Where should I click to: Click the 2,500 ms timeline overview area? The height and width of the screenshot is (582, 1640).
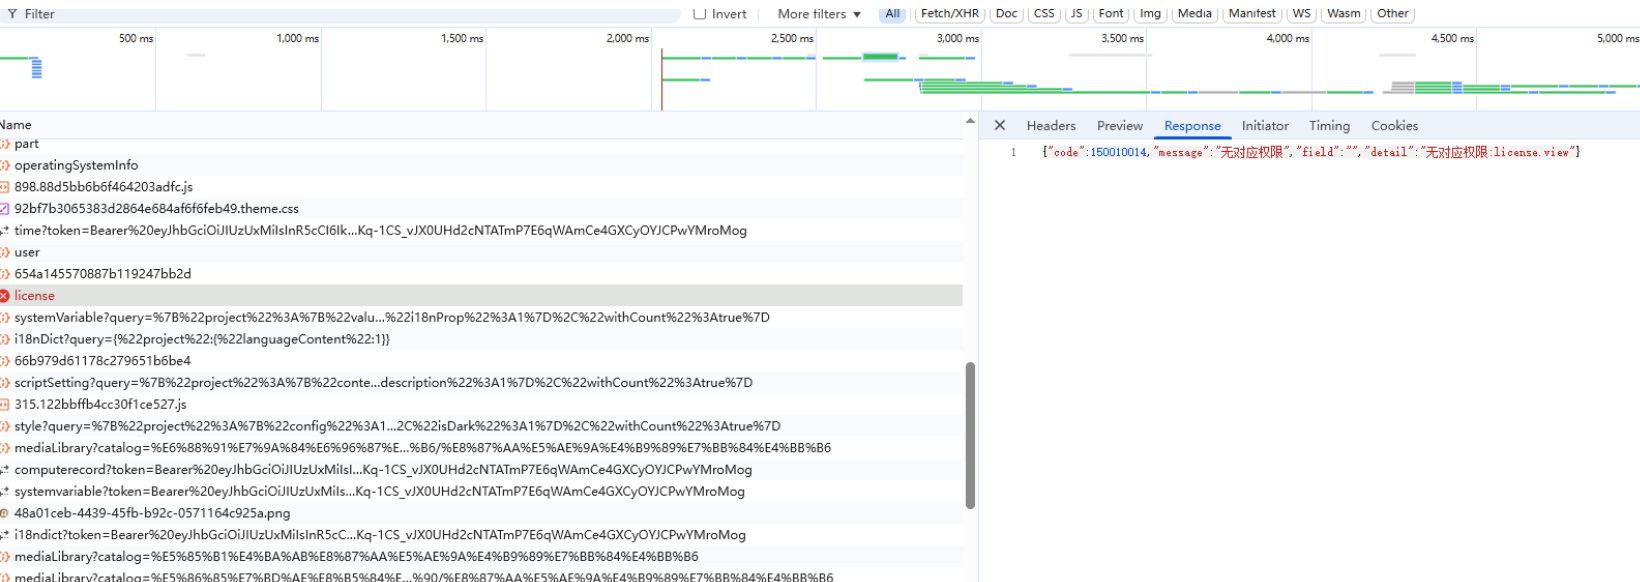[740, 75]
